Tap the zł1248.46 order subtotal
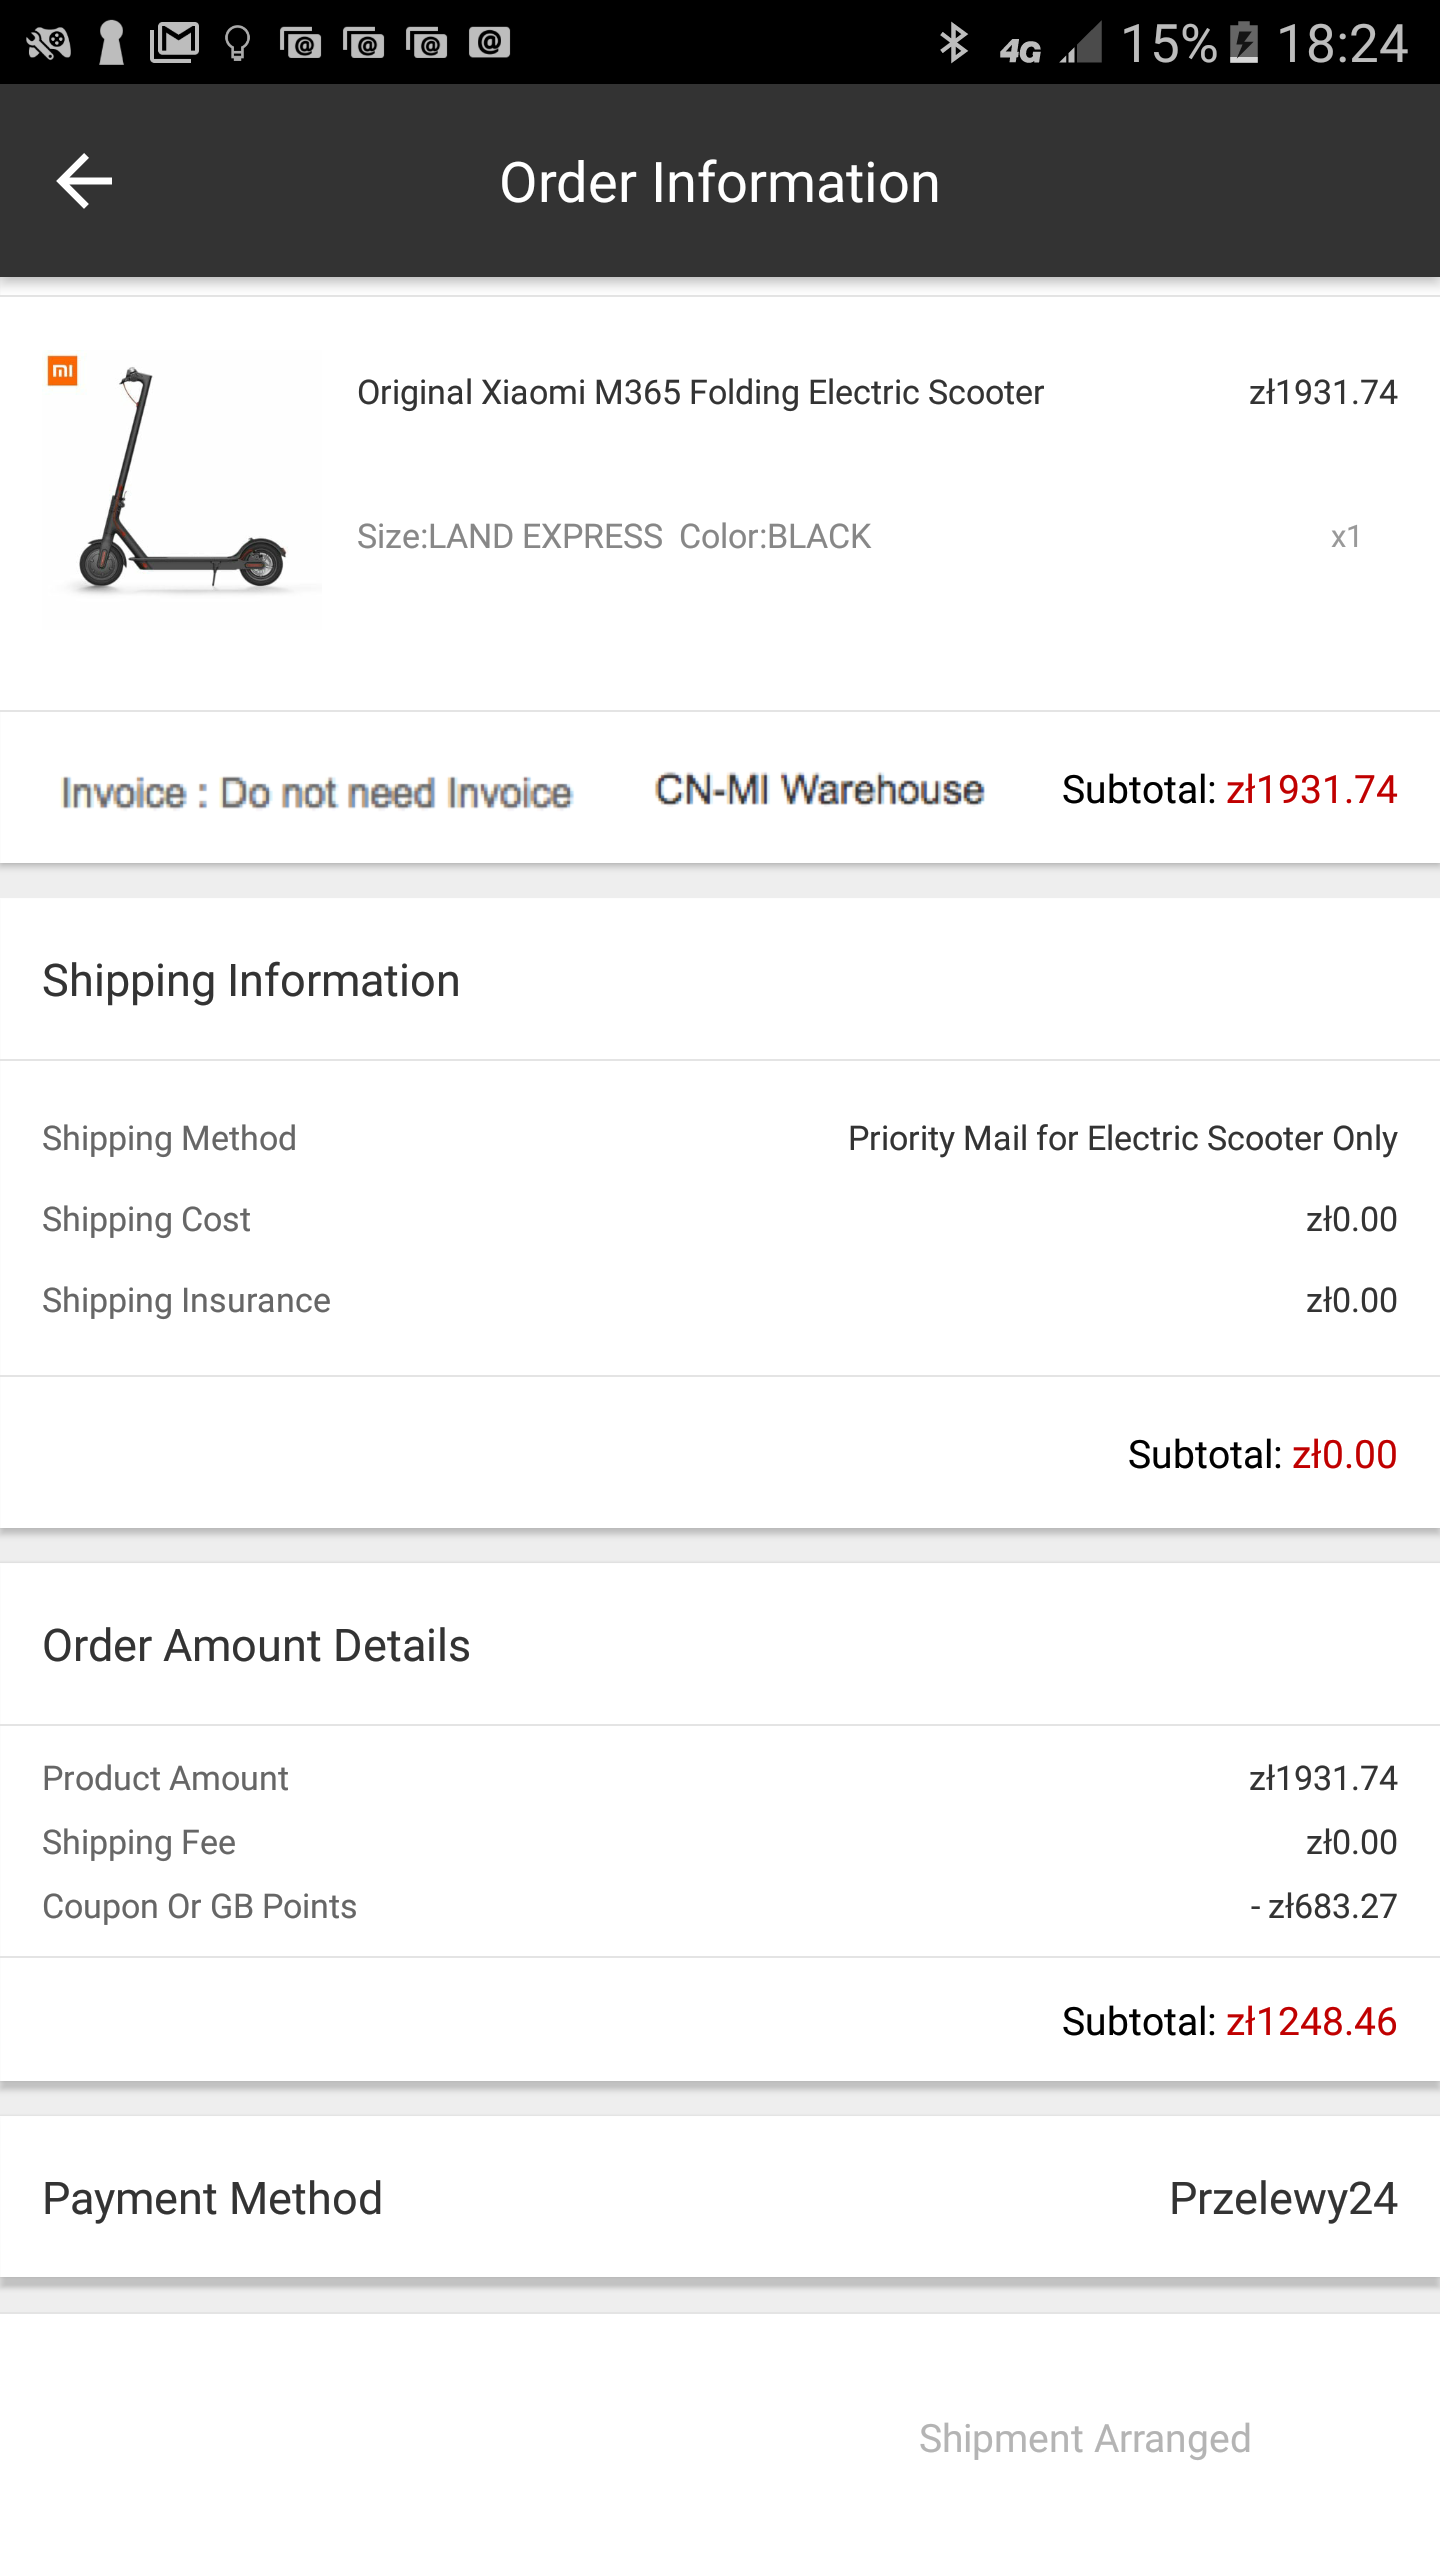Viewport: 1440px width, 2560px height. [1311, 2021]
